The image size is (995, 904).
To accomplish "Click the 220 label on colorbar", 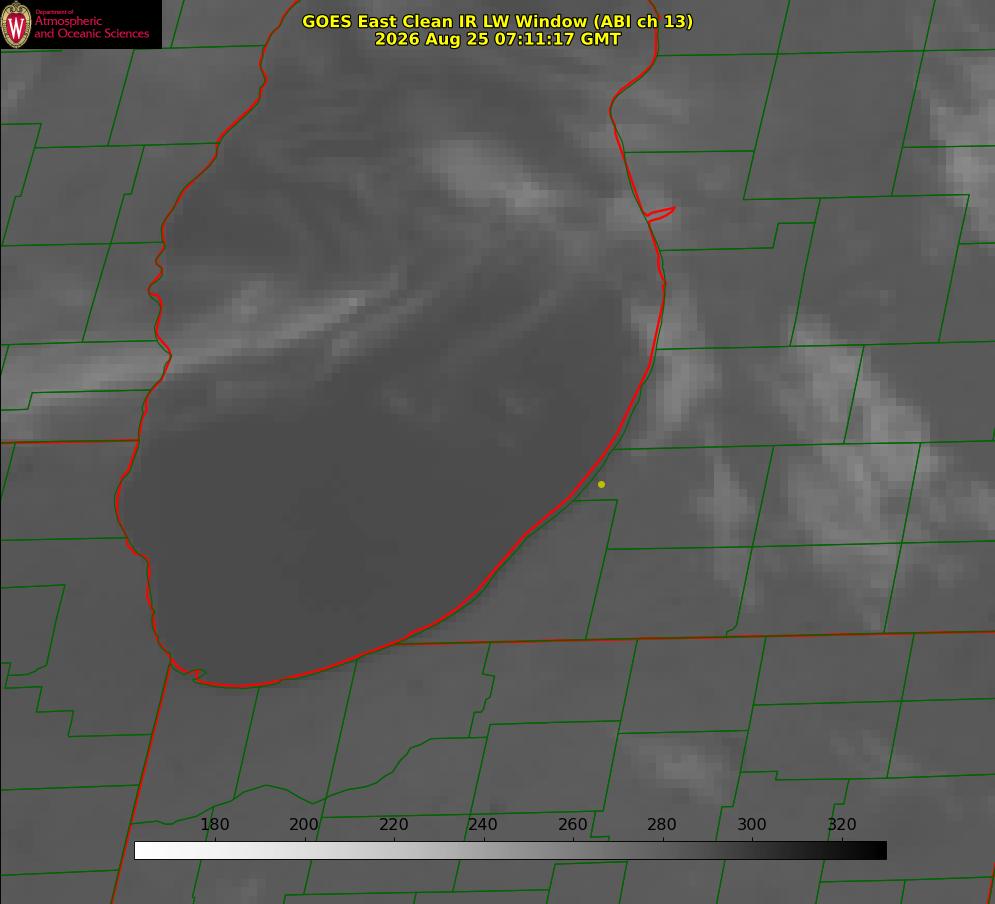I will [393, 824].
